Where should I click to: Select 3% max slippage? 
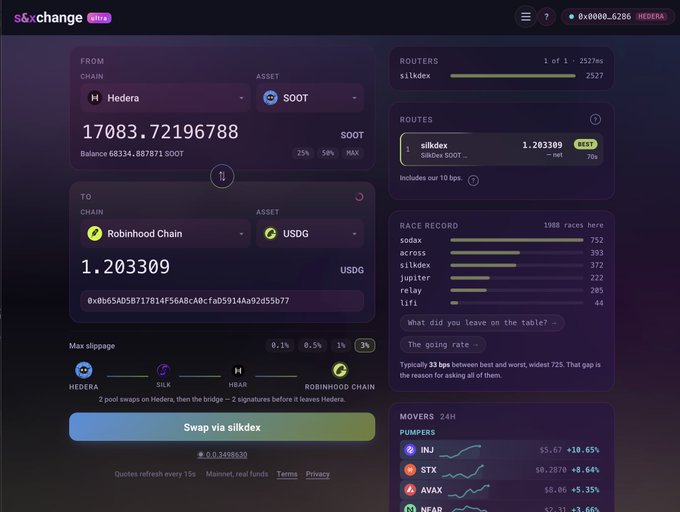coord(365,346)
